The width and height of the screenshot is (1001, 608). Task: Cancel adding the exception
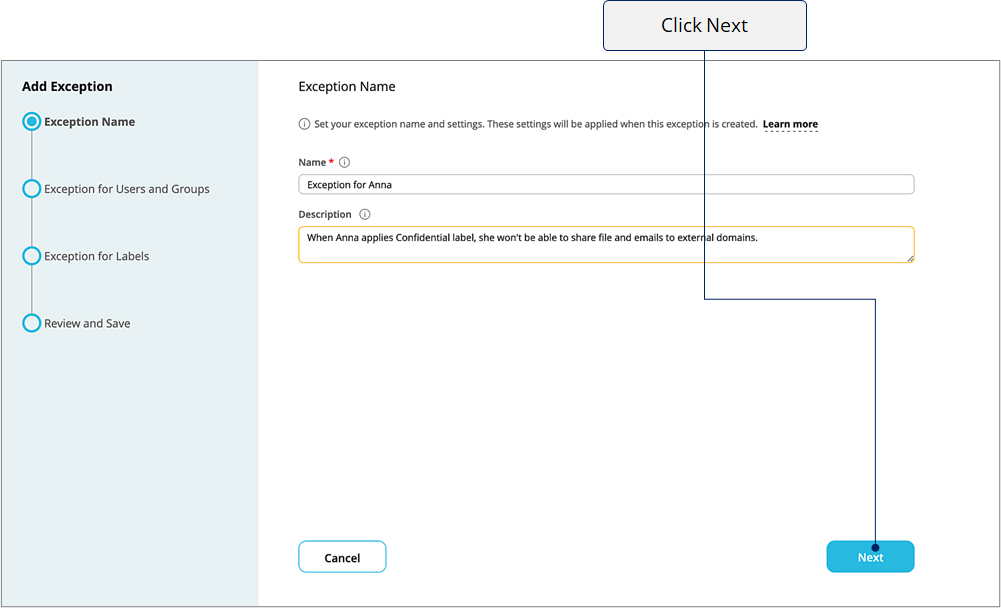coord(342,557)
